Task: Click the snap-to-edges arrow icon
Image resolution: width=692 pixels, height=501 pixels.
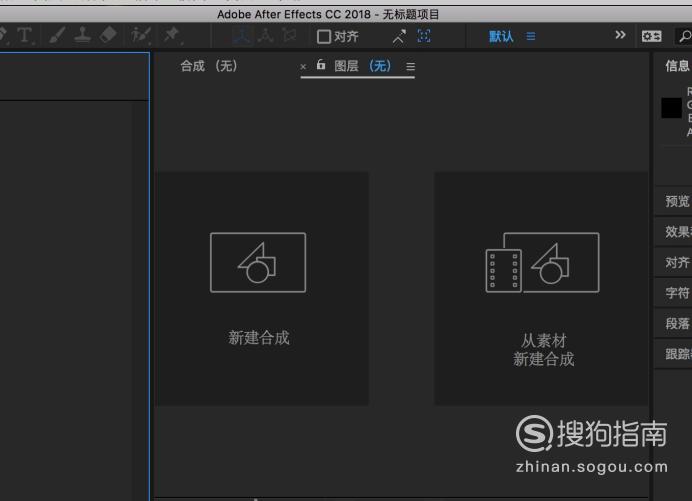Action: click(399, 37)
